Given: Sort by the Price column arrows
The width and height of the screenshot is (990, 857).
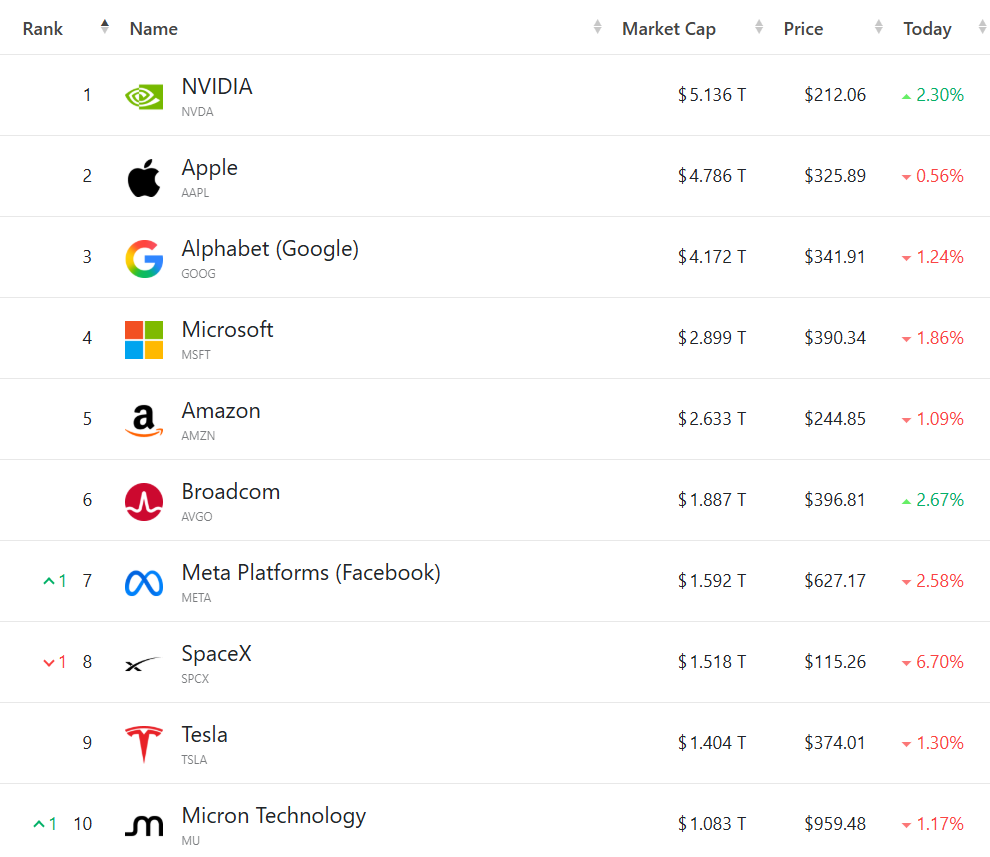Looking at the screenshot, I should tap(878, 27).
